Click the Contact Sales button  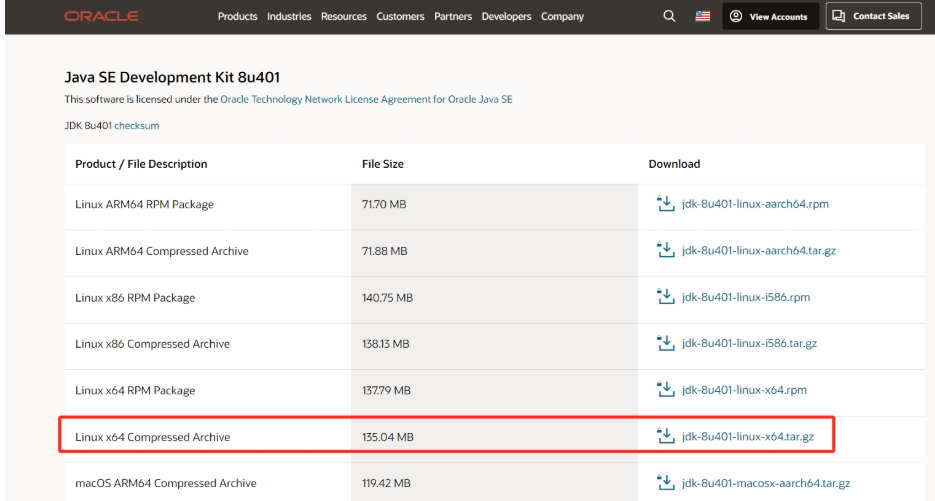tap(874, 16)
